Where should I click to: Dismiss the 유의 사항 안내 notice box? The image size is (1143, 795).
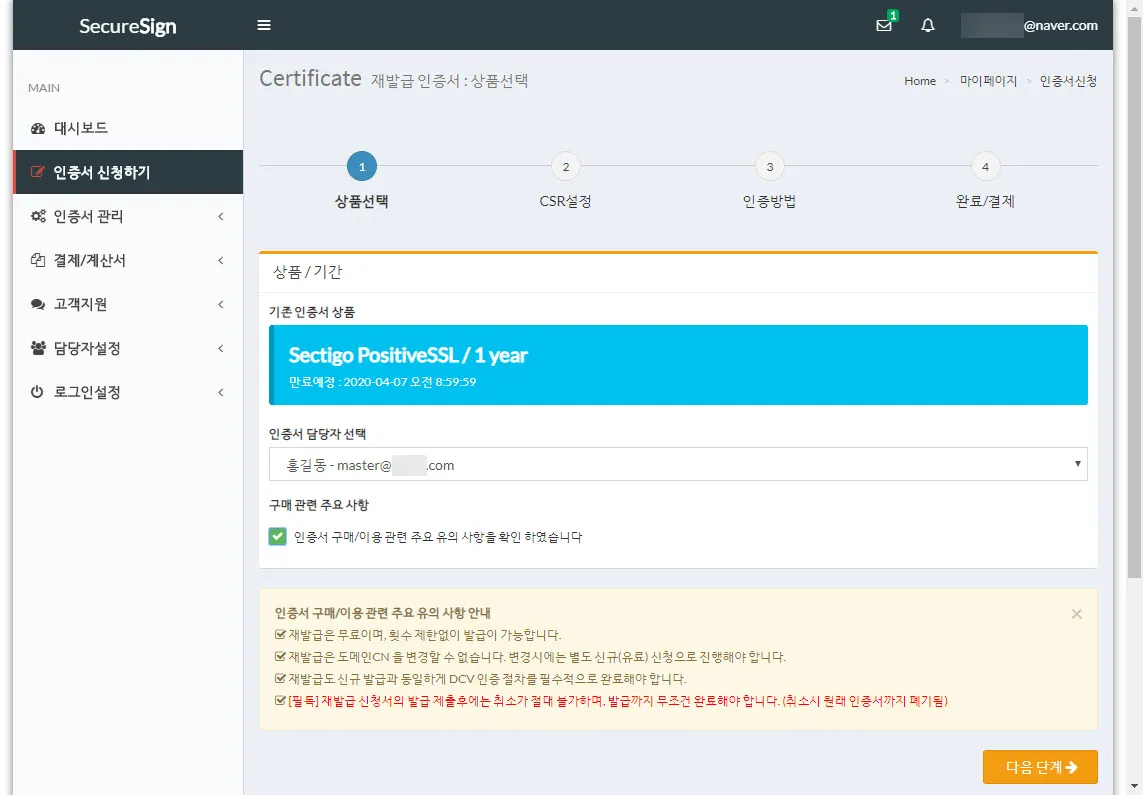pyautogui.click(x=1076, y=614)
